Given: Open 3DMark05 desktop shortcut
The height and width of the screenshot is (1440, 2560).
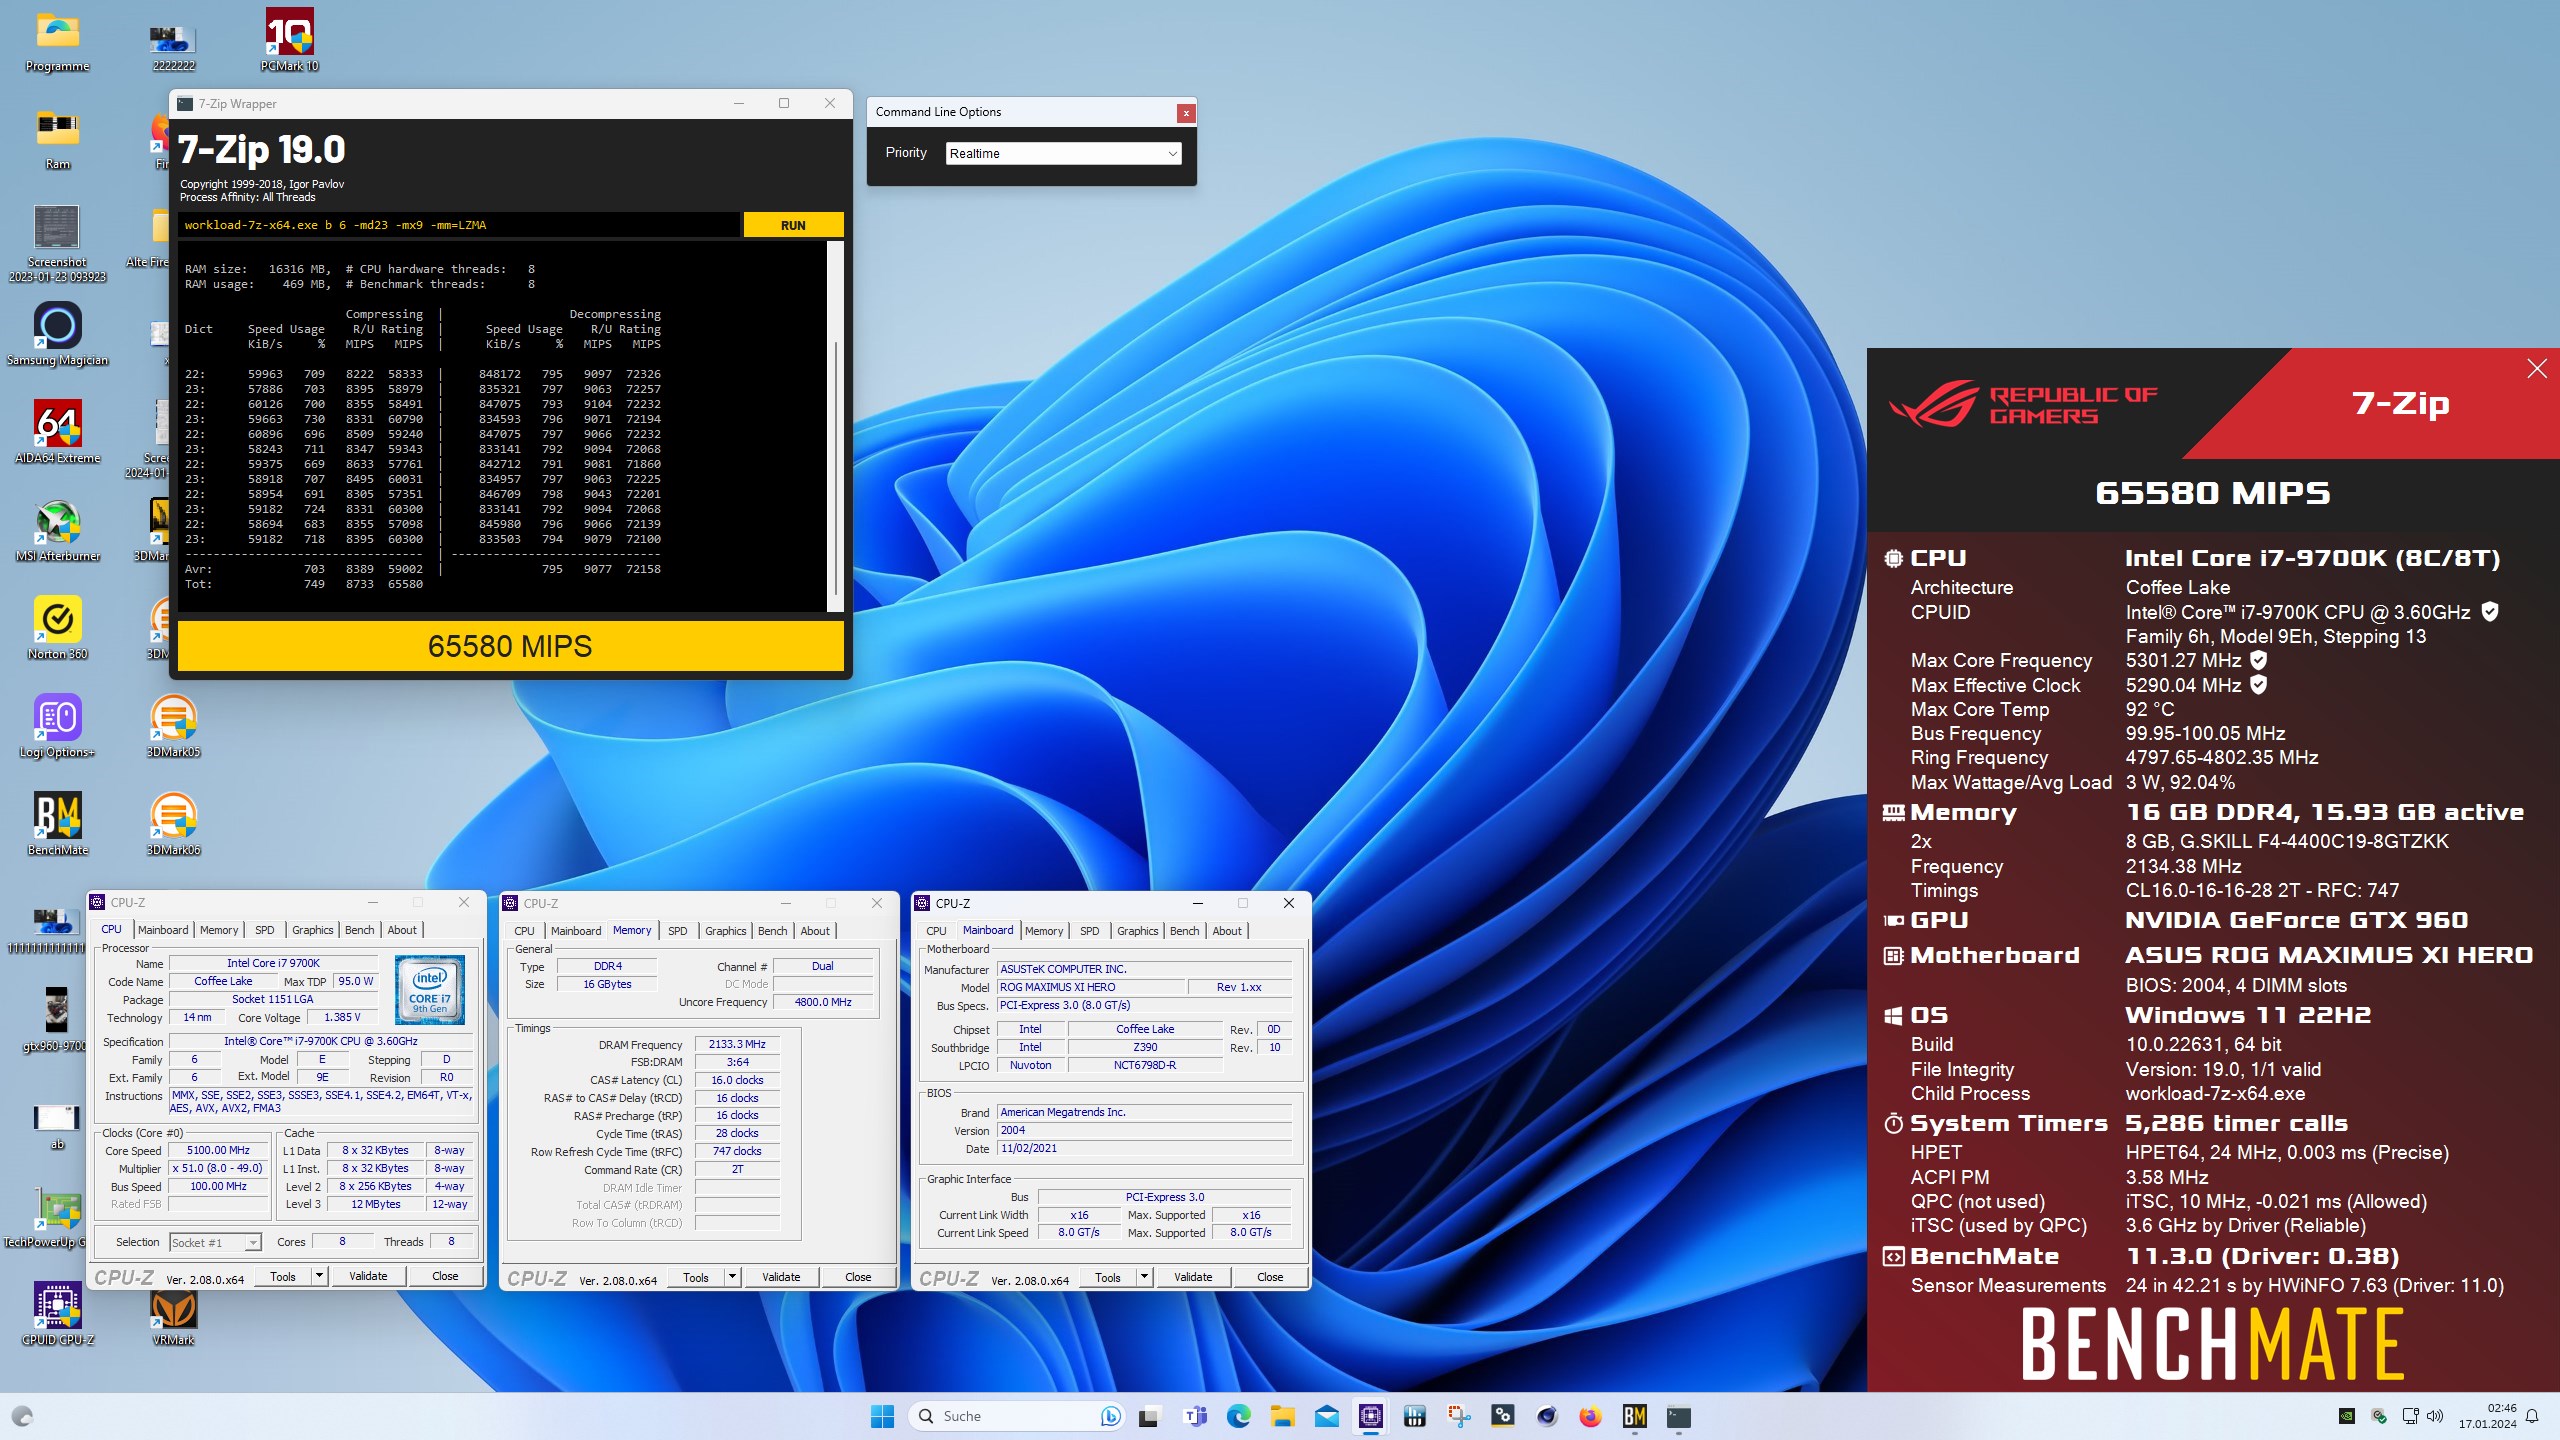Looking at the screenshot, I should click(174, 726).
